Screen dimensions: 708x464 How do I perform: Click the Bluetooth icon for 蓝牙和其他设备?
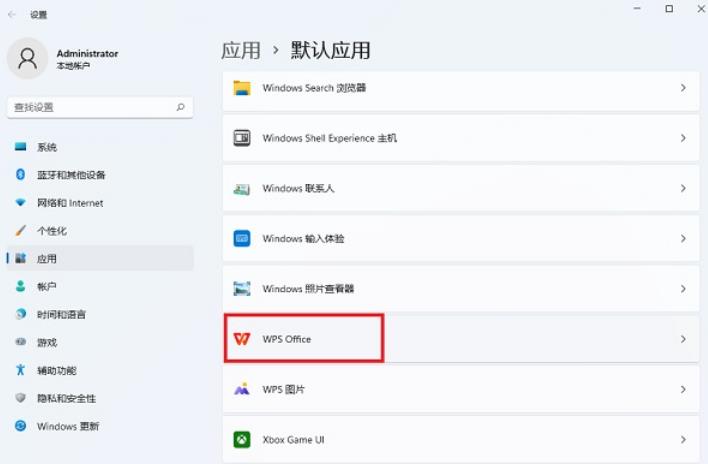(20, 174)
